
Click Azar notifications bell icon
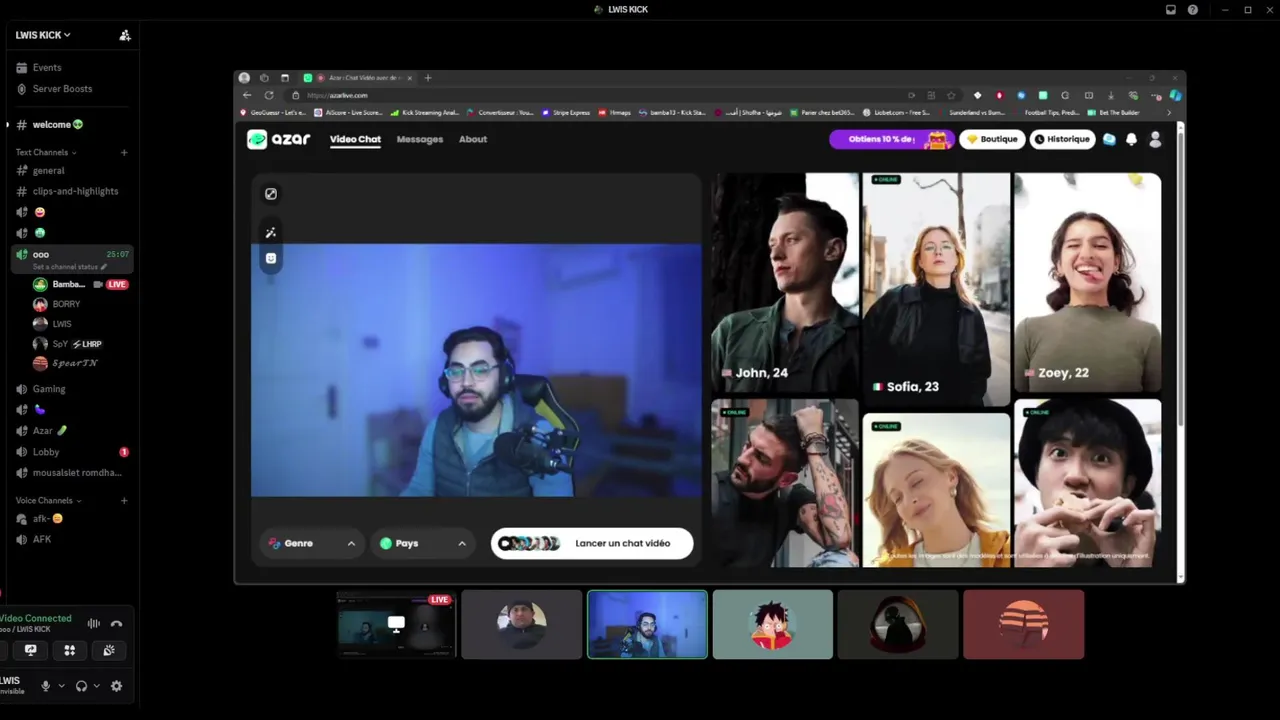[x=1132, y=140]
